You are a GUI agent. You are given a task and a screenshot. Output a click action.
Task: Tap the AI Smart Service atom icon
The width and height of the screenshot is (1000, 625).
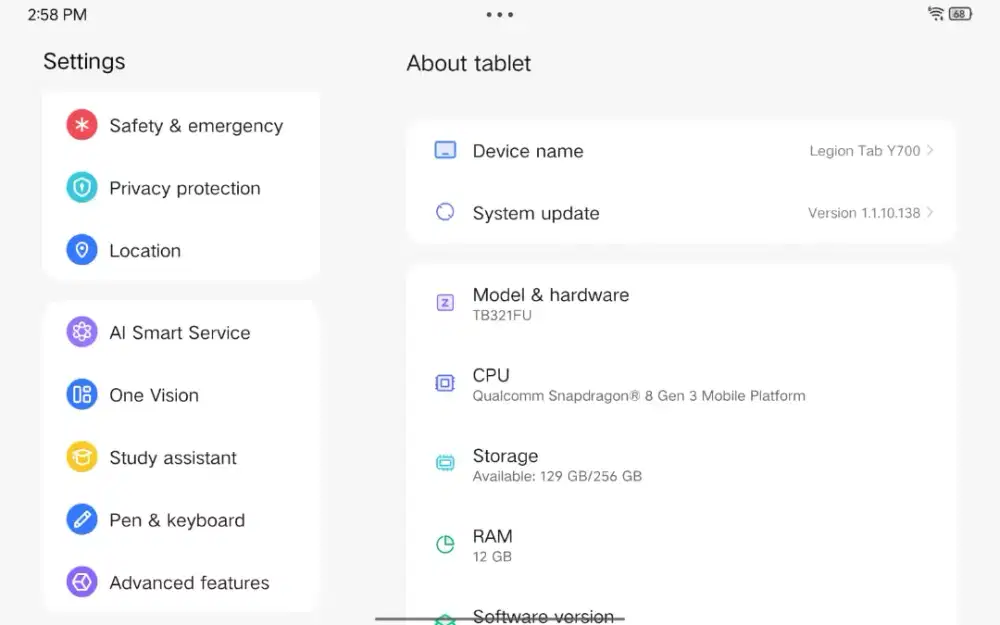click(82, 332)
